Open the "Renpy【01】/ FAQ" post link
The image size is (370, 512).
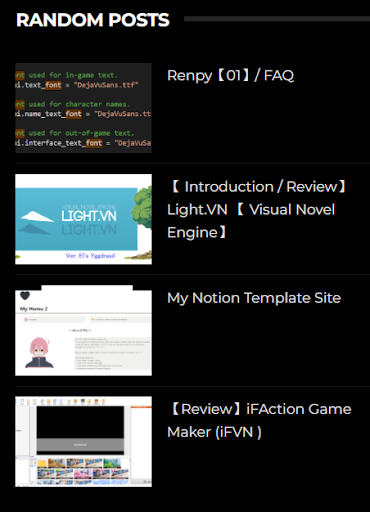[x=230, y=76]
